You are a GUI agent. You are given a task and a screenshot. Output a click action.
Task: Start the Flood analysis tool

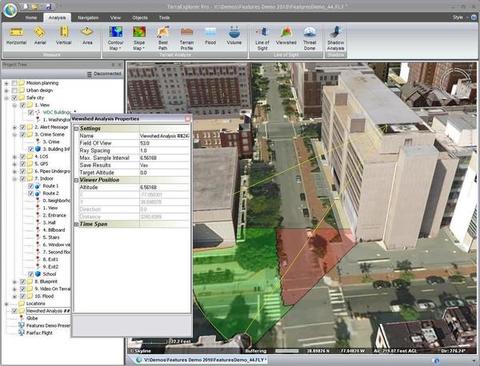pos(210,36)
